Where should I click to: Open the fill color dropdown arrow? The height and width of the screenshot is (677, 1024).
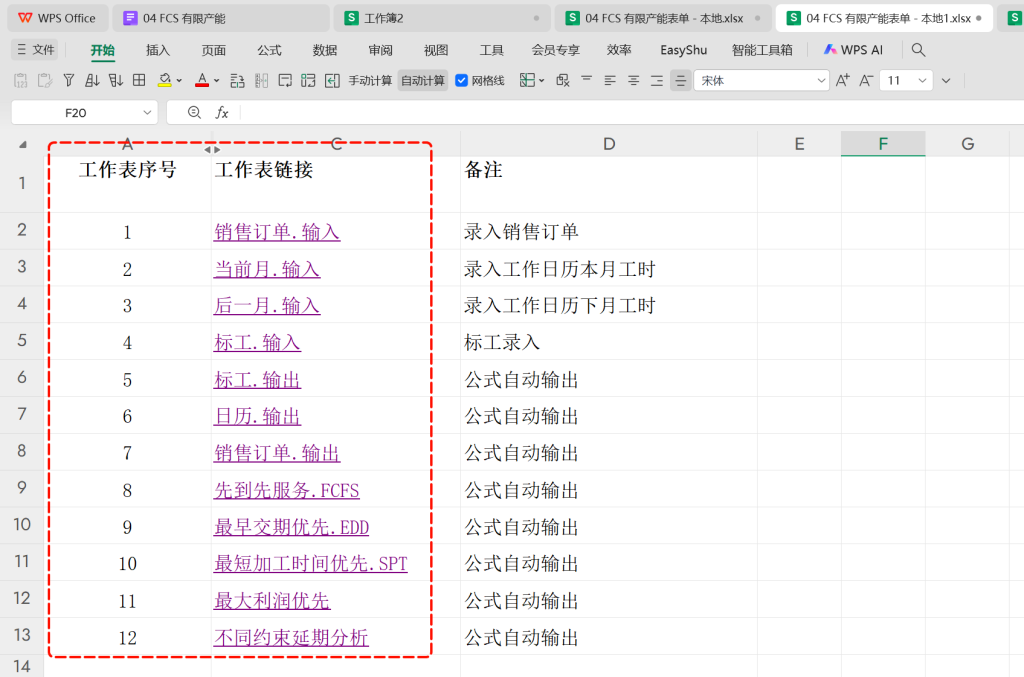(179, 81)
